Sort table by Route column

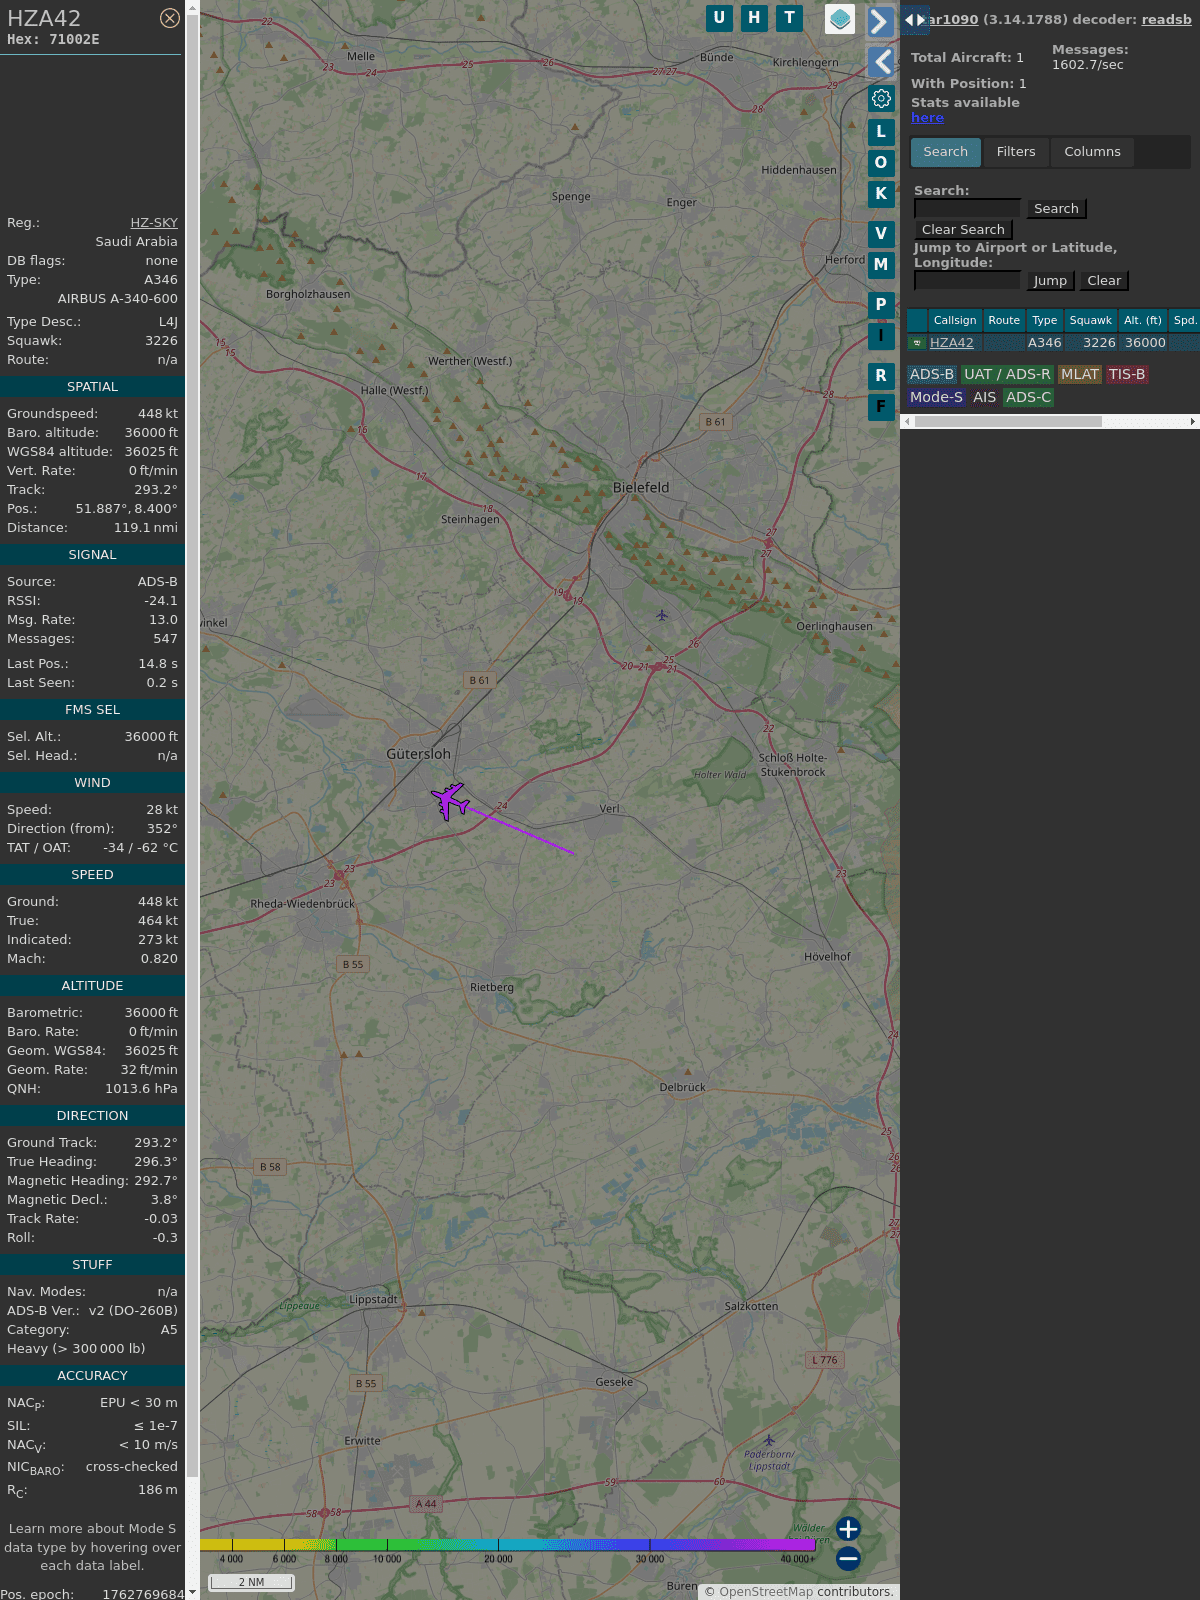click(1004, 321)
